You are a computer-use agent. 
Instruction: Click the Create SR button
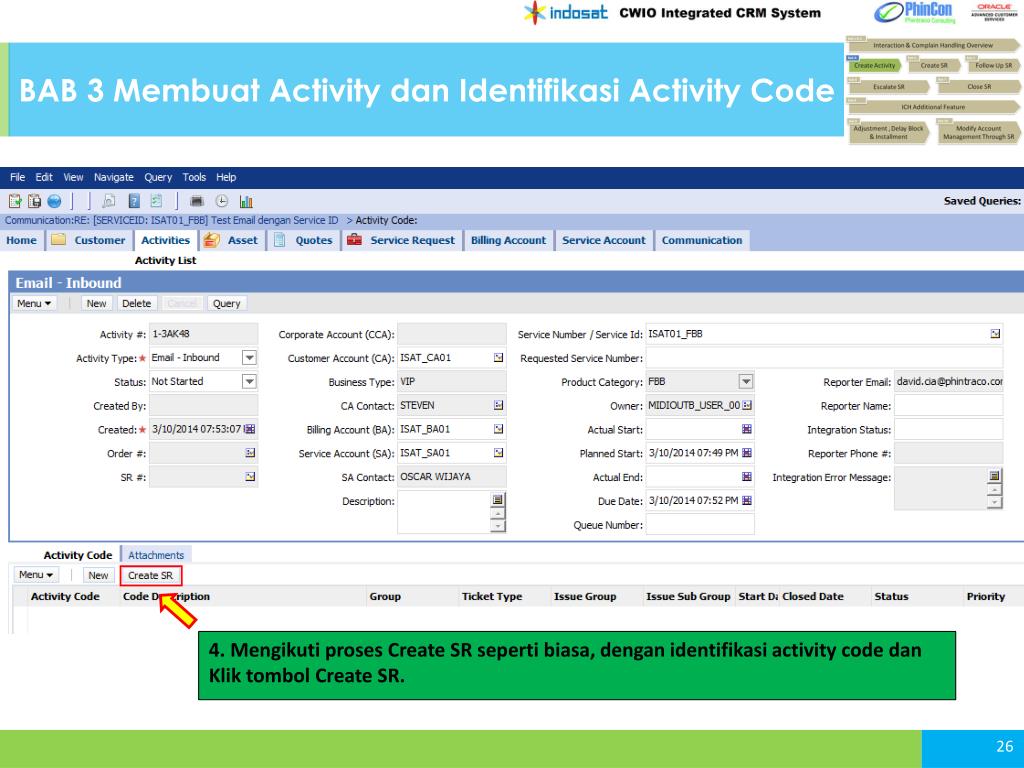(151, 575)
